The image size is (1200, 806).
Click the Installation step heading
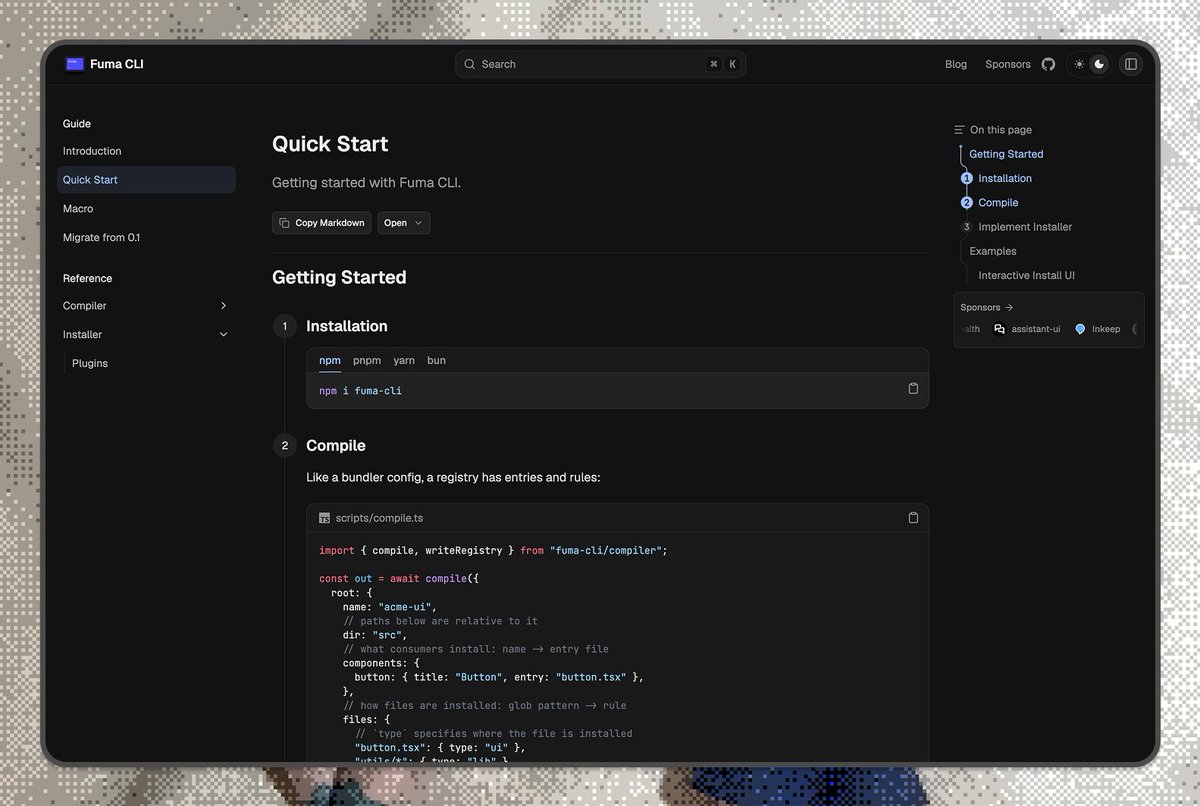coord(347,326)
